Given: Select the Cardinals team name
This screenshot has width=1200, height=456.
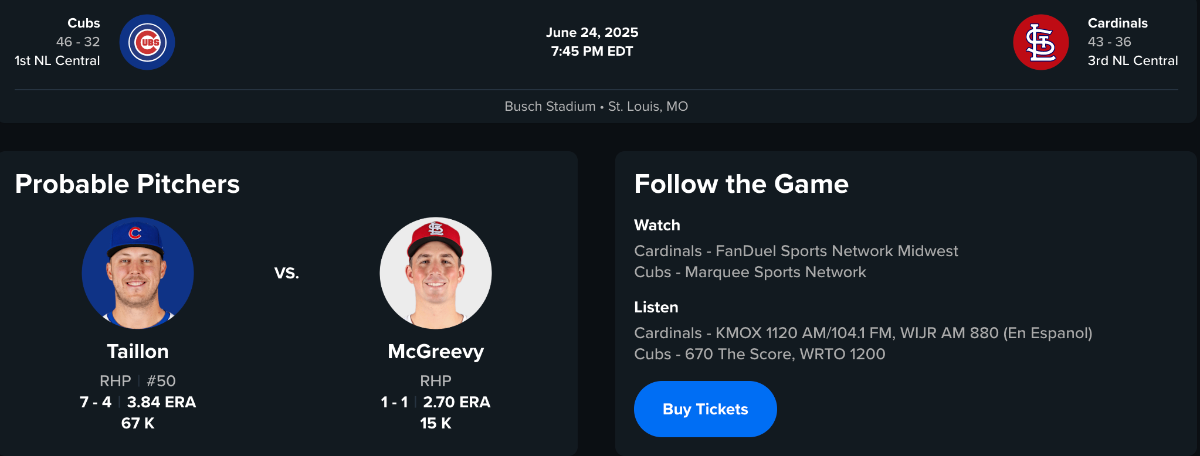Looking at the screenshot, I should click(1118, 23).
